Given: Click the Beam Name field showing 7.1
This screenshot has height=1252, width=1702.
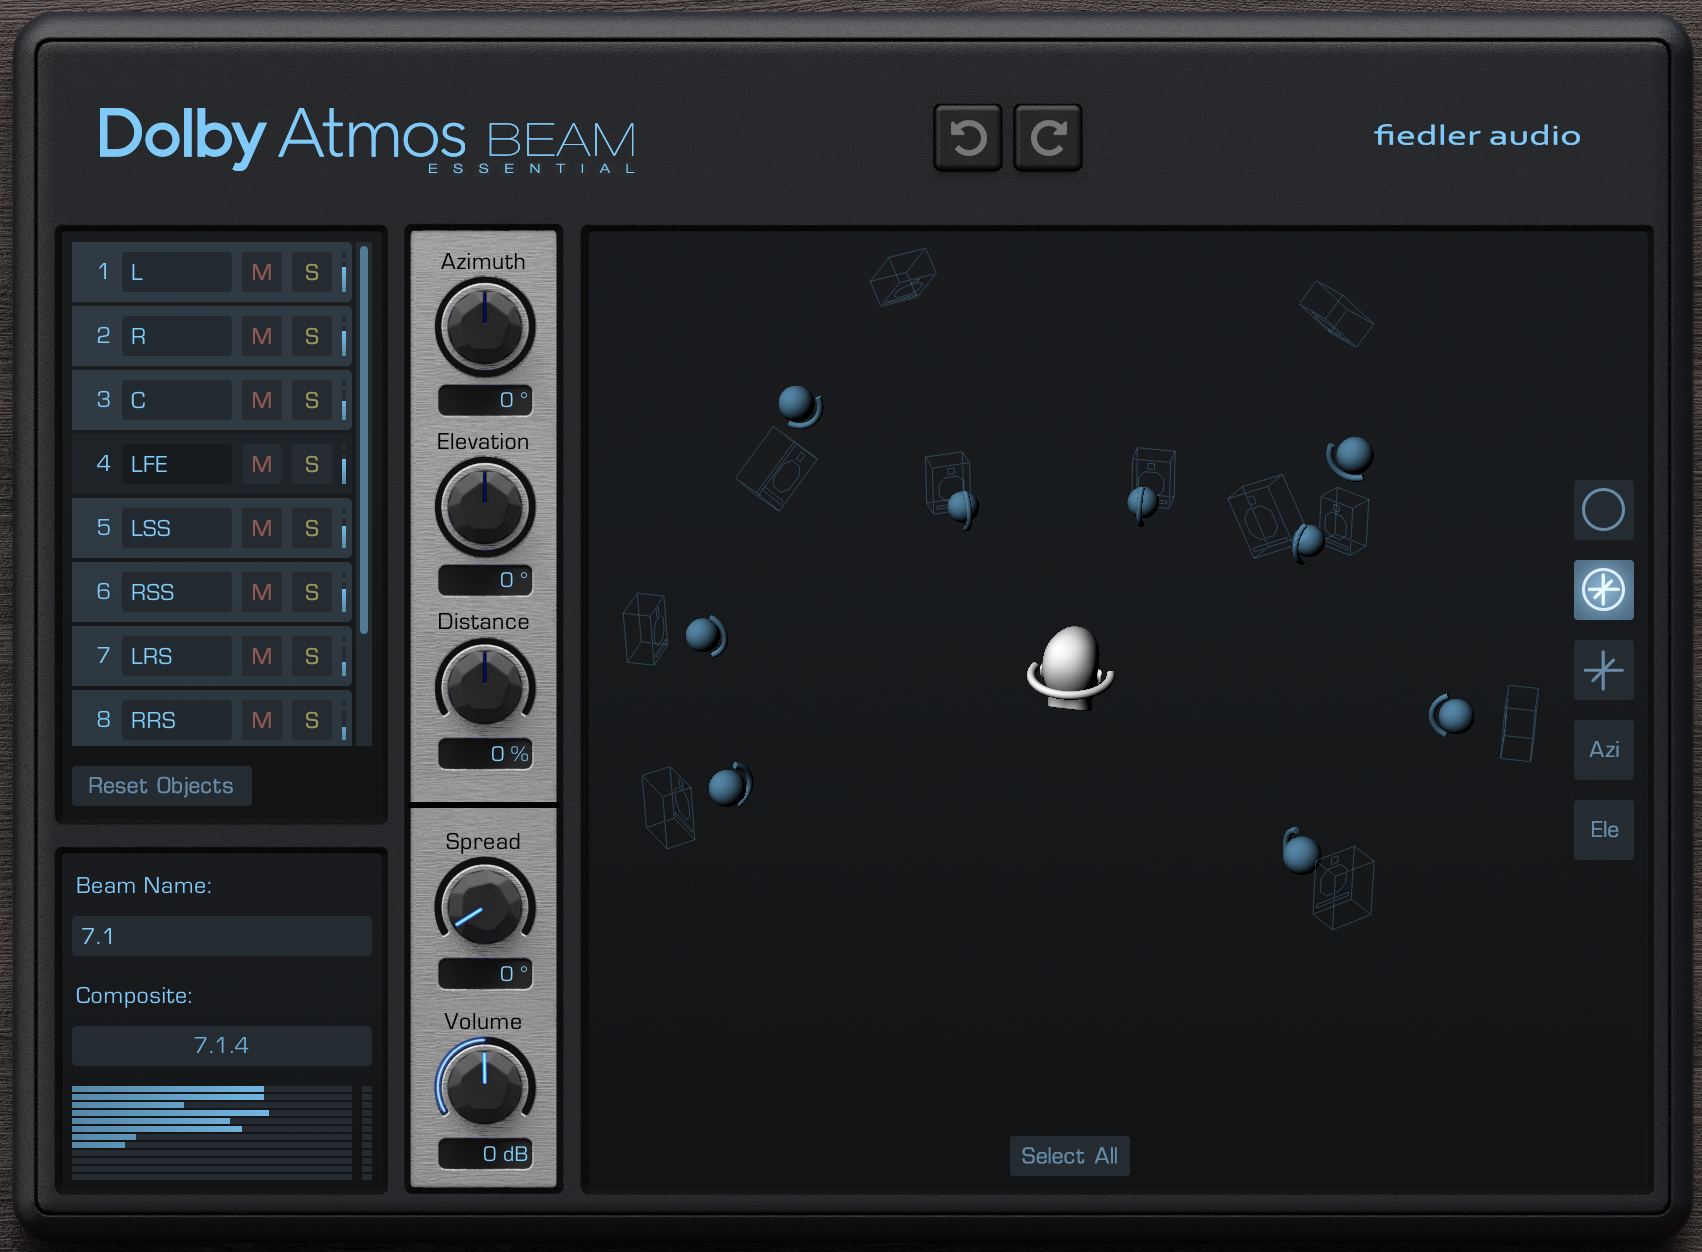Looking at the screenshot, I should (222, 936).
